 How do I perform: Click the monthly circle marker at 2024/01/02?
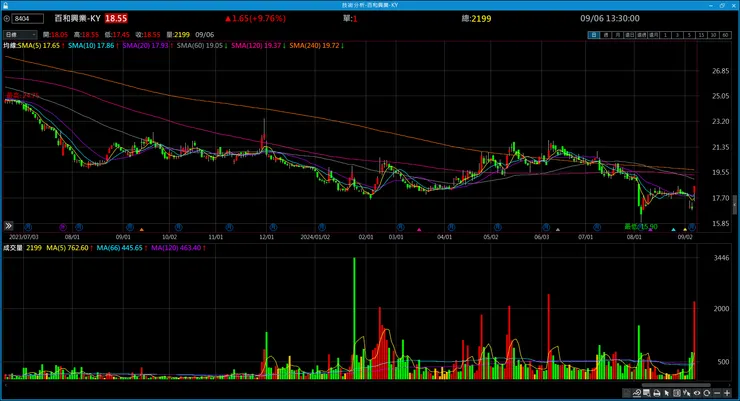[x=322, y=227]
